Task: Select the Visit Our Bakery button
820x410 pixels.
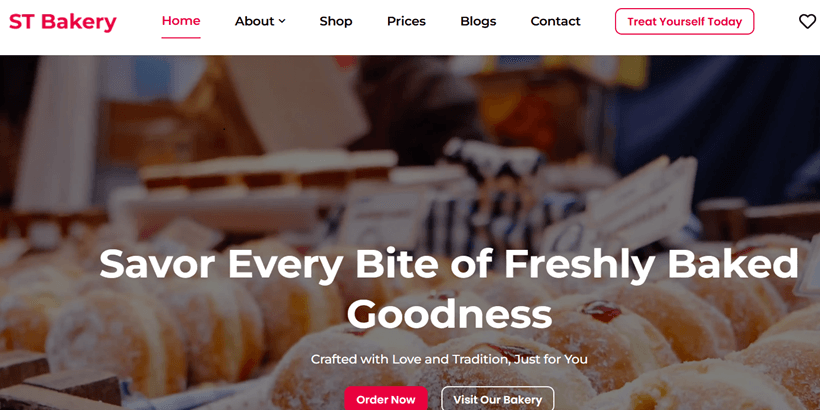Action: pyautogui.click(x=497, y=400)
